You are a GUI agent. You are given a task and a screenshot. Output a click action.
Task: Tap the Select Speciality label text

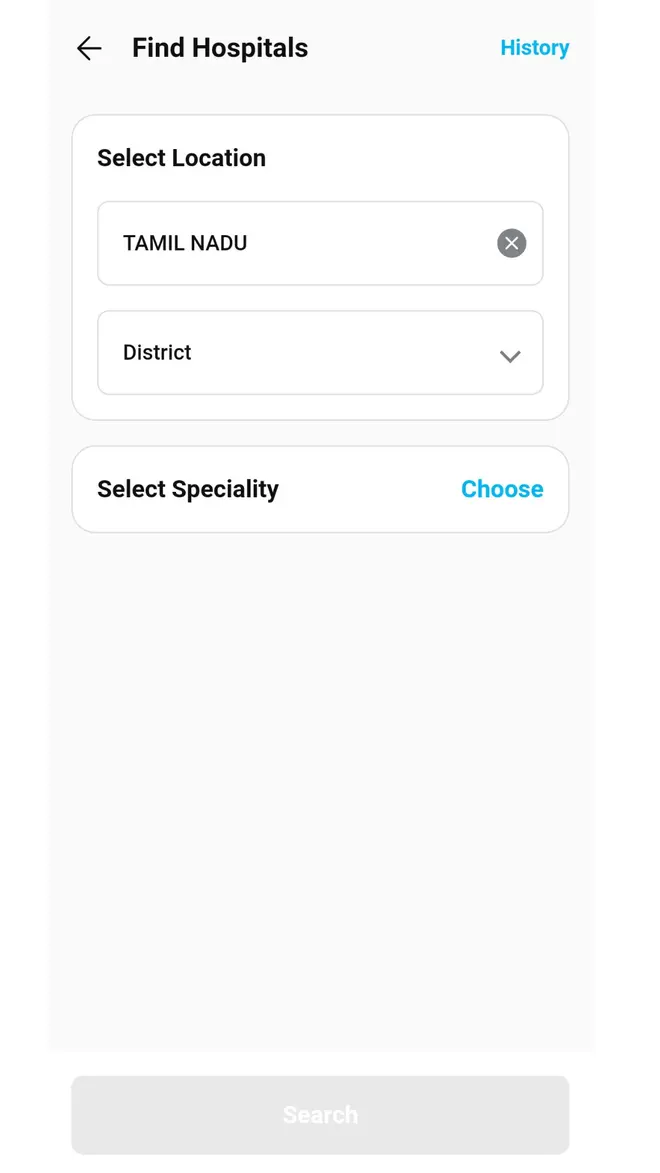click(x=188, y=489)
